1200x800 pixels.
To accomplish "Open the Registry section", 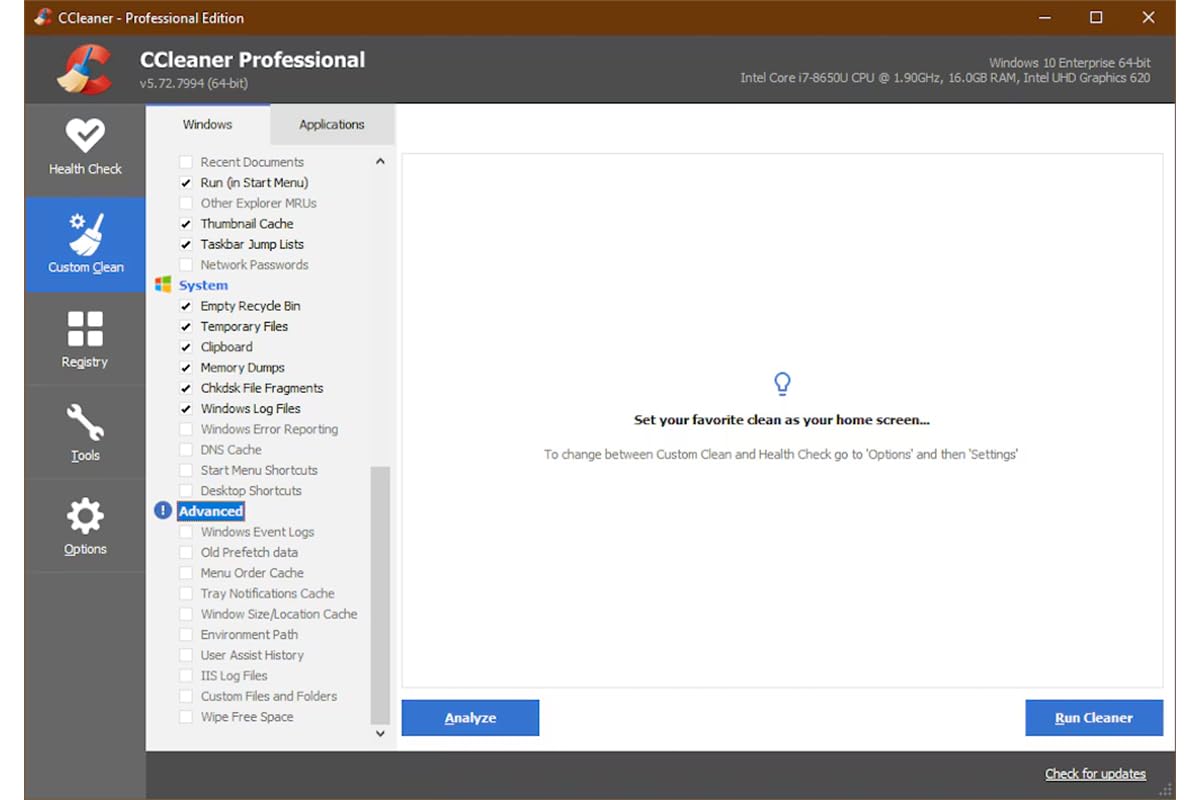I will pos(85,339).
